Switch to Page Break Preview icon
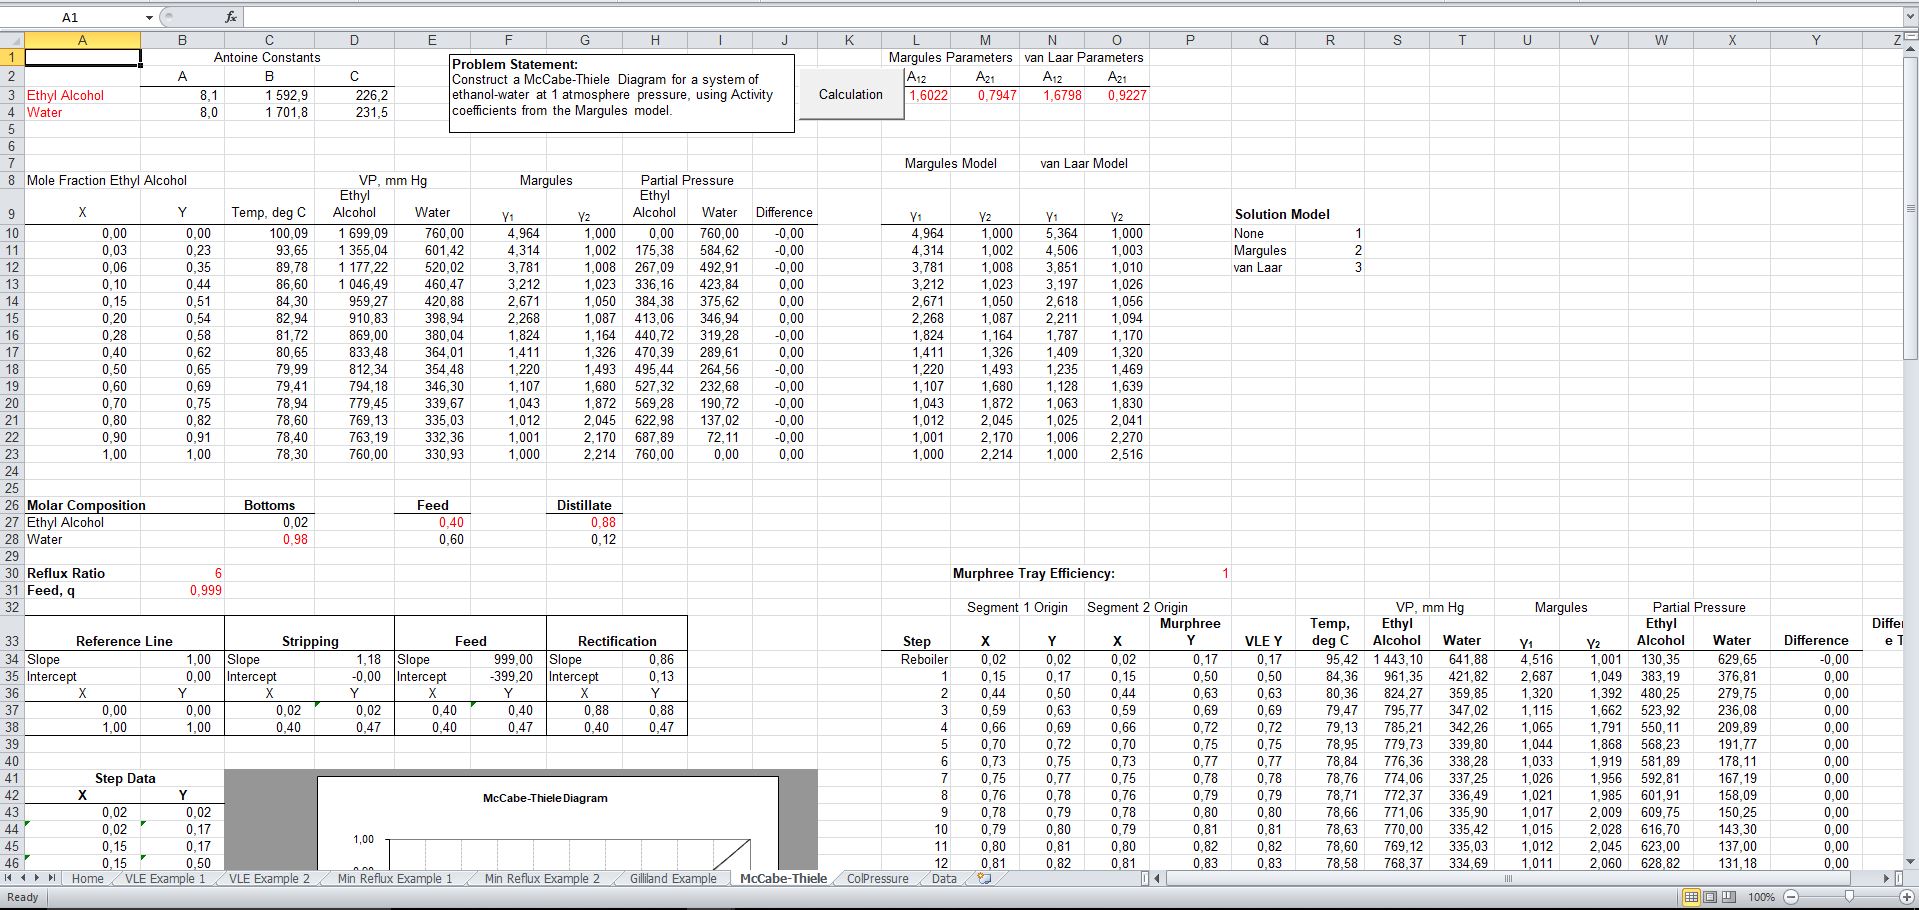 point(1728,897)
